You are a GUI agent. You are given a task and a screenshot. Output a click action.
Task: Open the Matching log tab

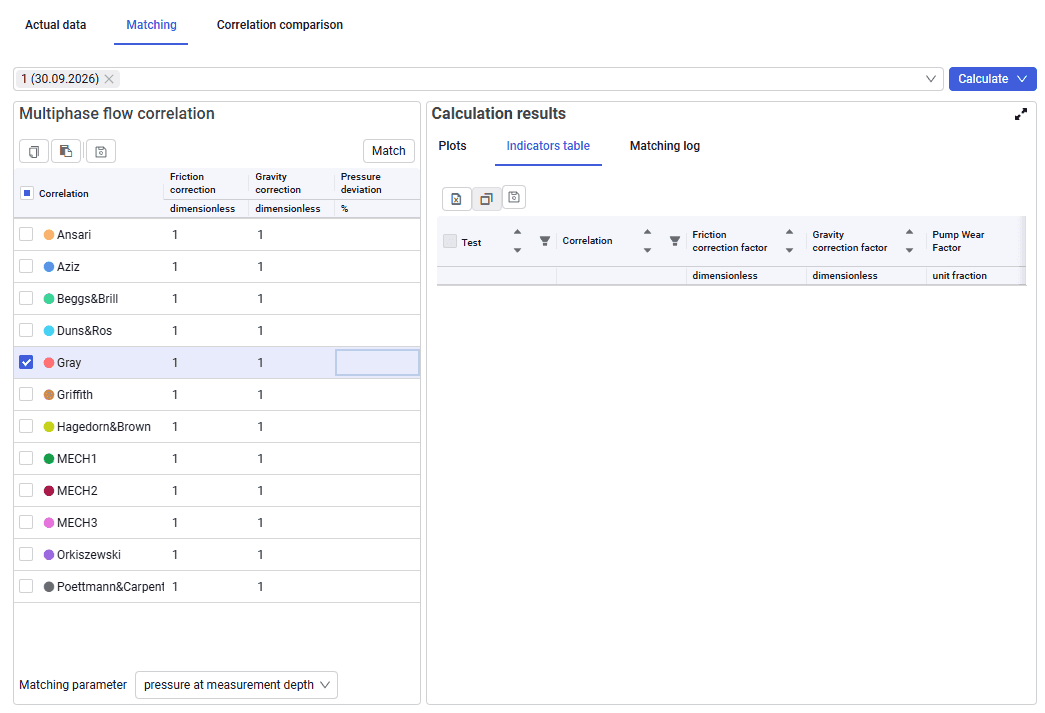pyautogui.click(x=664, y=146)
